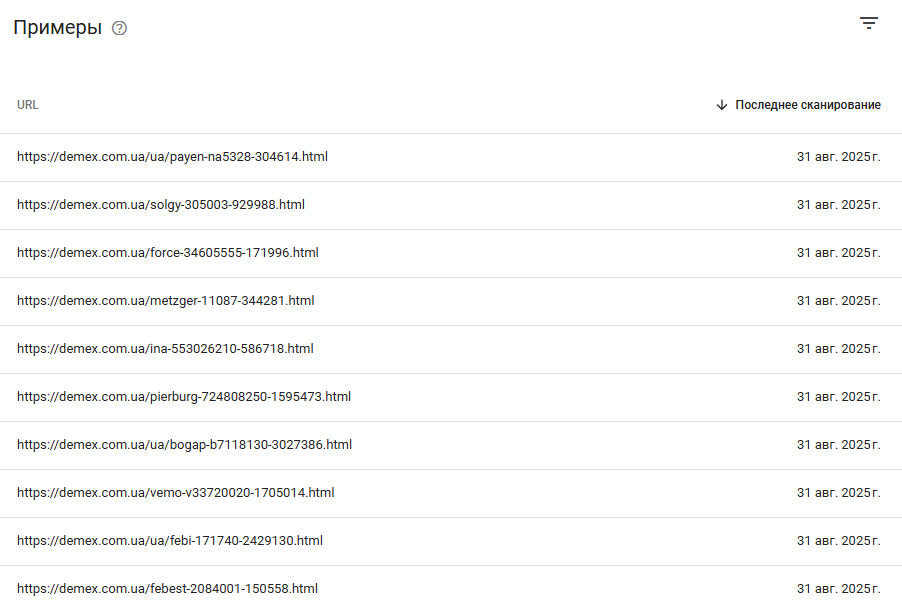Image resolution: width=902 pixels, height=610 pixels.
Task: Select the febest-2084001-150558.html URL
Action: click(167, 589)
